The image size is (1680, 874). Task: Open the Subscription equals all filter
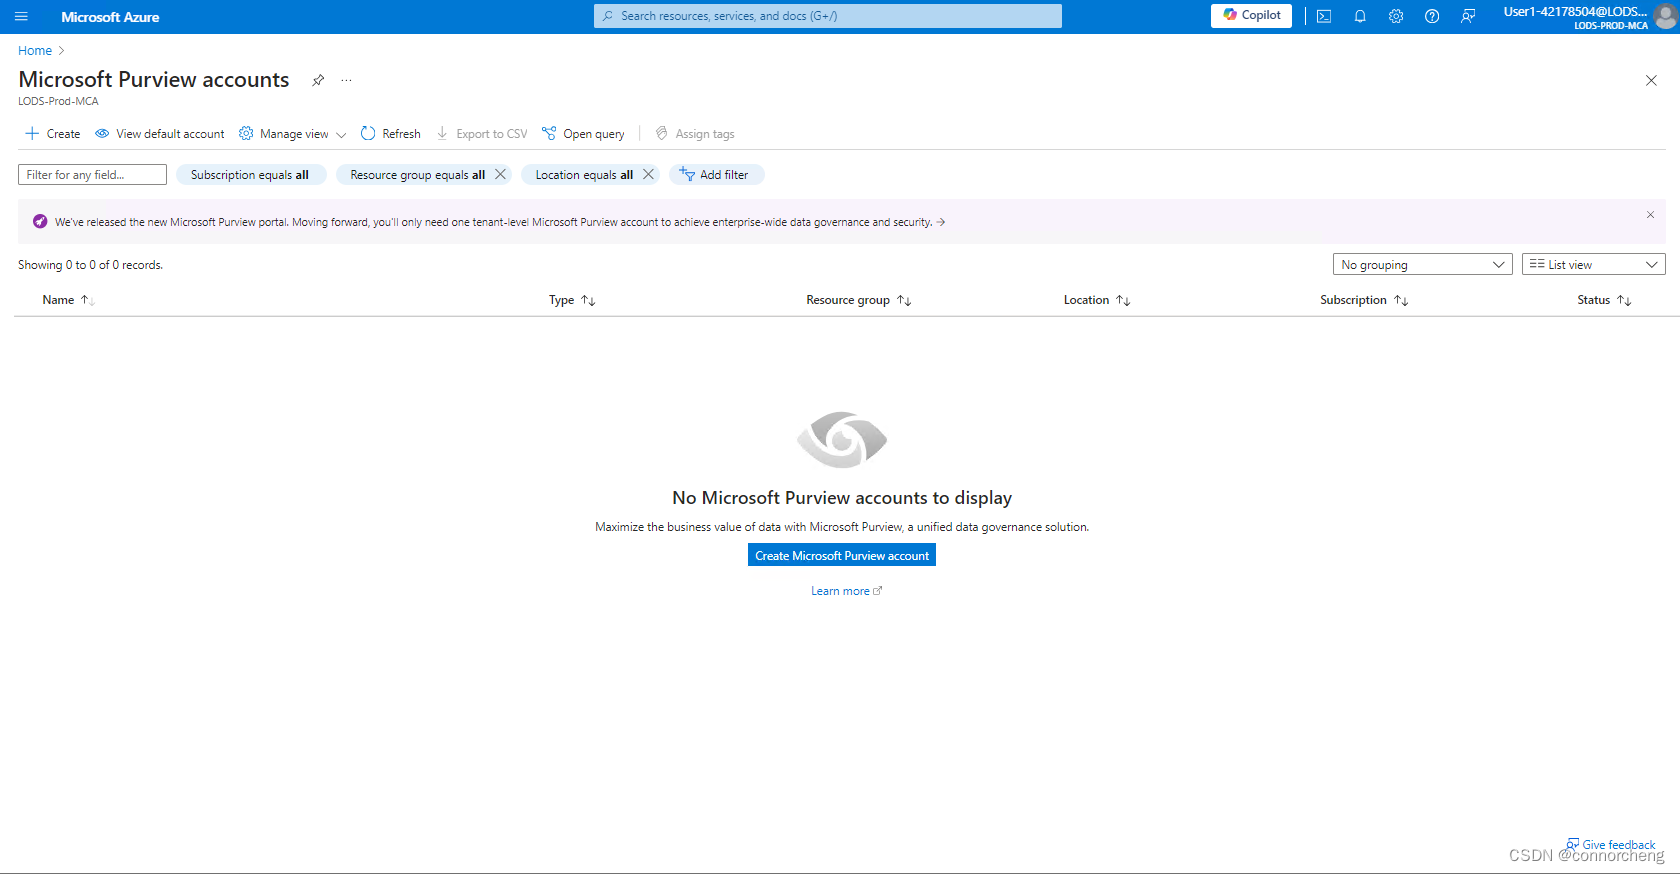(x=250, y=175)
